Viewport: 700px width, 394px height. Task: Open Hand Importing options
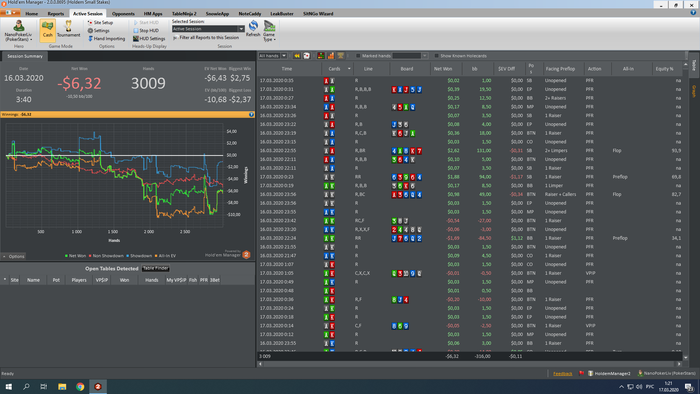[x=106, y=39]
